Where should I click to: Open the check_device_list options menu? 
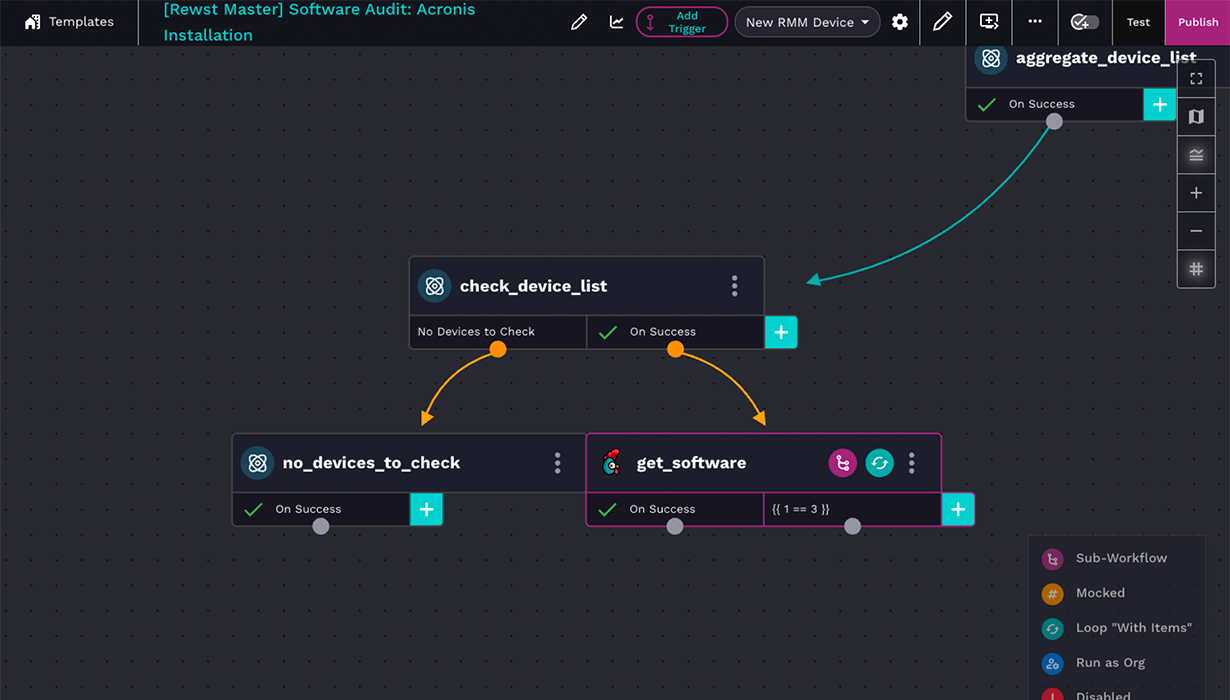coord(735,285)
